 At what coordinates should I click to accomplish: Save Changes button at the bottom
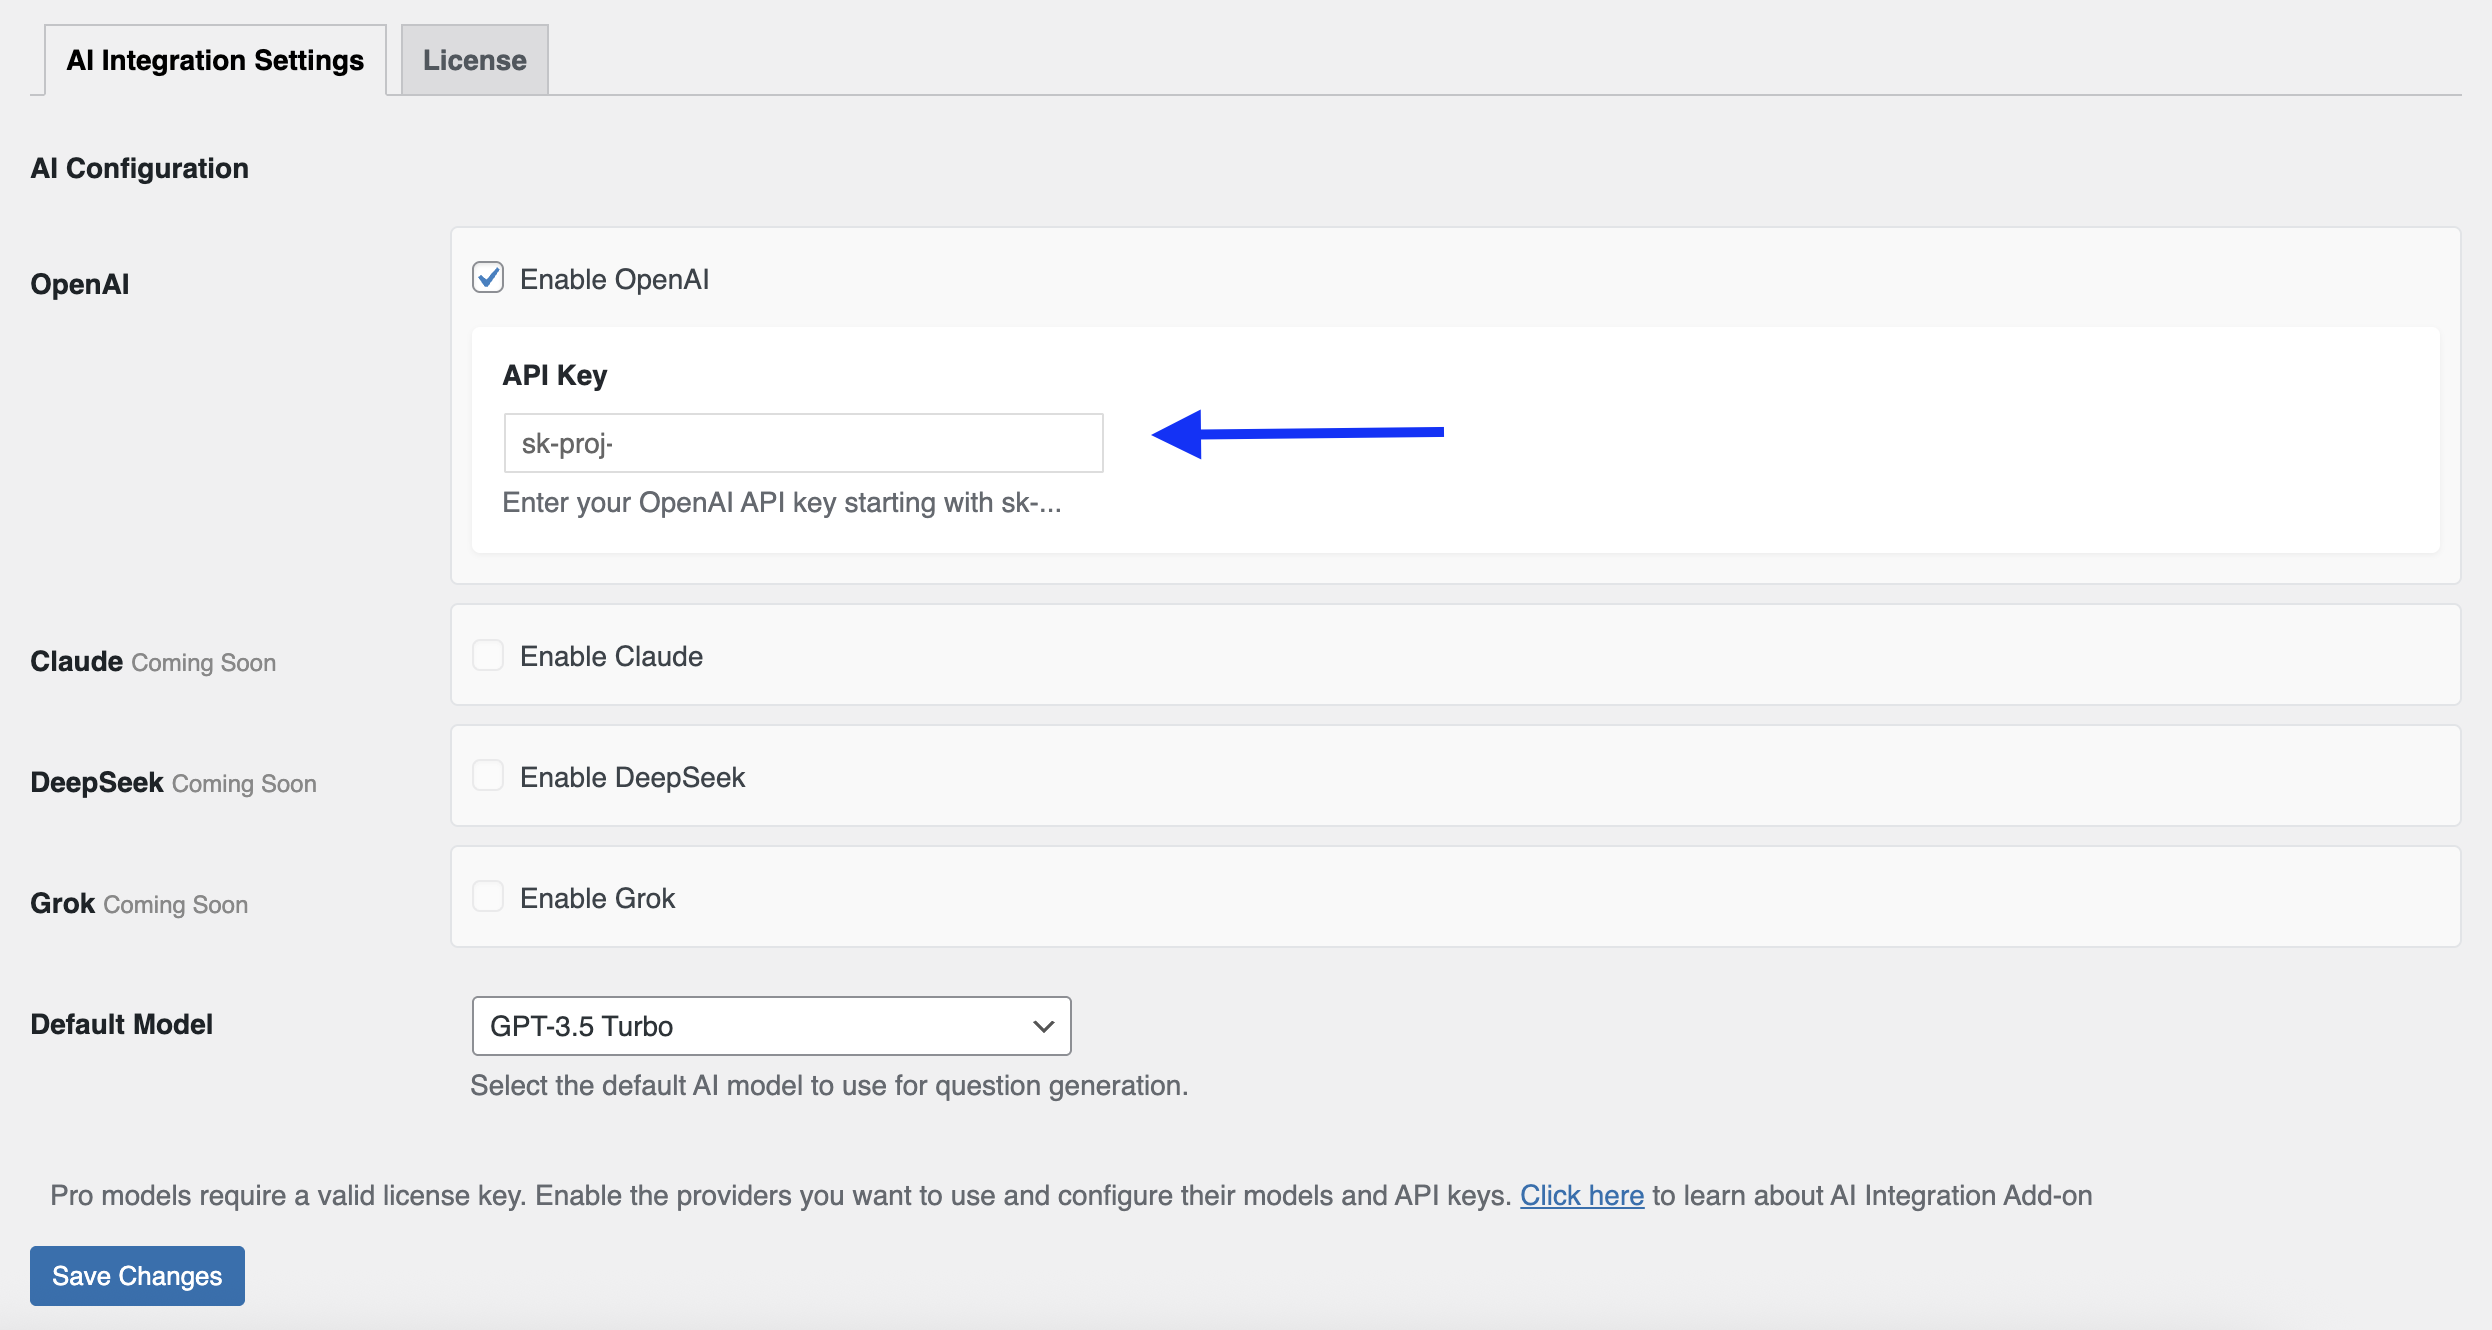click(x=137, y=1276)
